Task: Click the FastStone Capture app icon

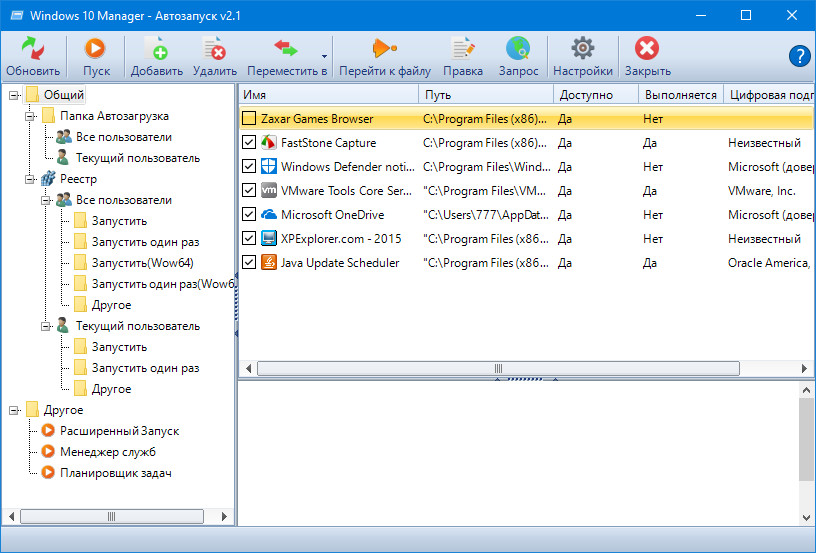Action: tap(269, 143)
